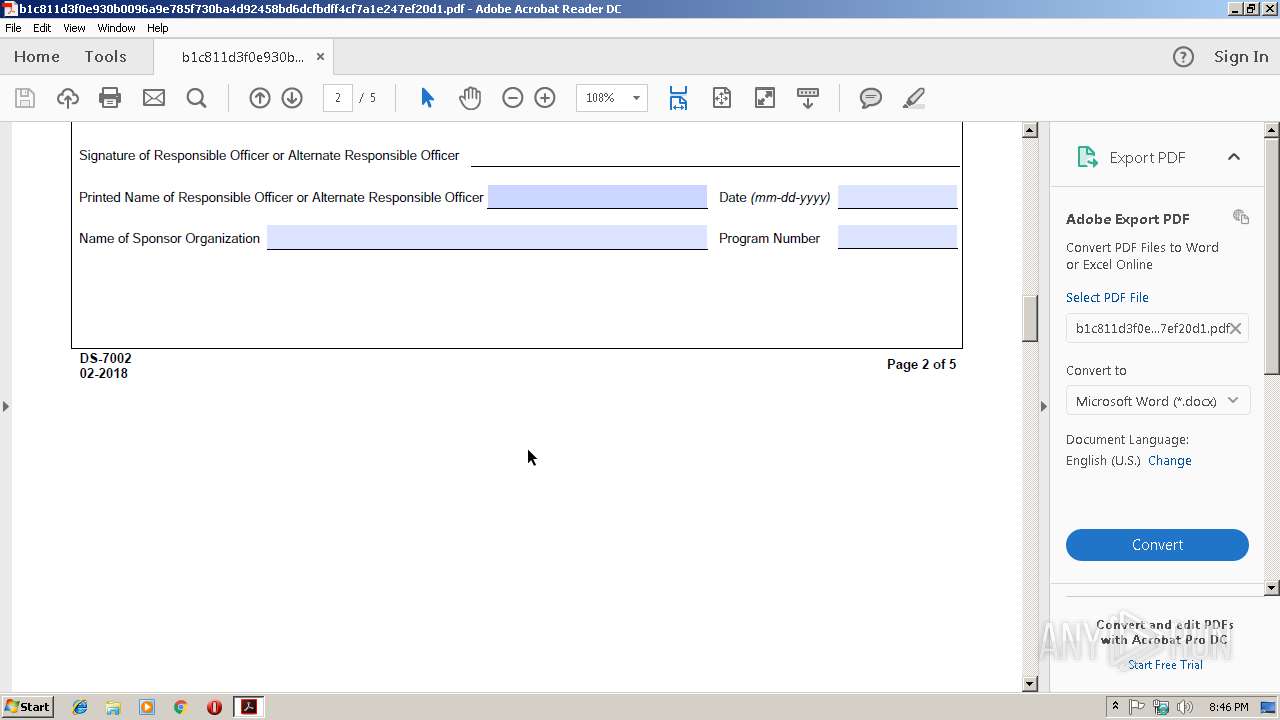Switch to the Home tab
This screenshot has height=720, width=1280.
37,57
